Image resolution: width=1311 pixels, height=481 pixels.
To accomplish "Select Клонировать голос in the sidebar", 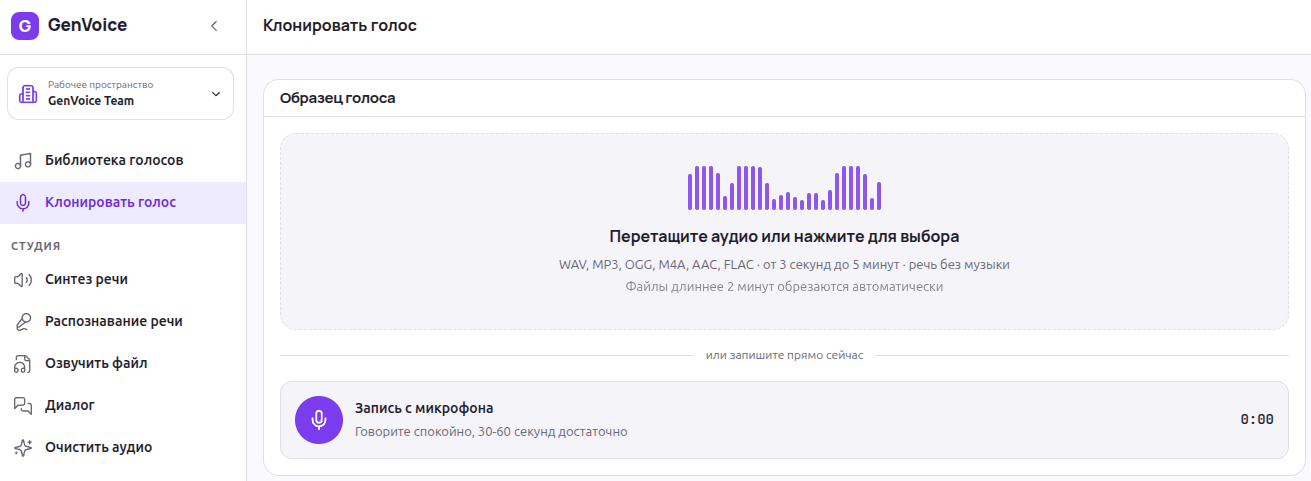I will click(123, 203).
